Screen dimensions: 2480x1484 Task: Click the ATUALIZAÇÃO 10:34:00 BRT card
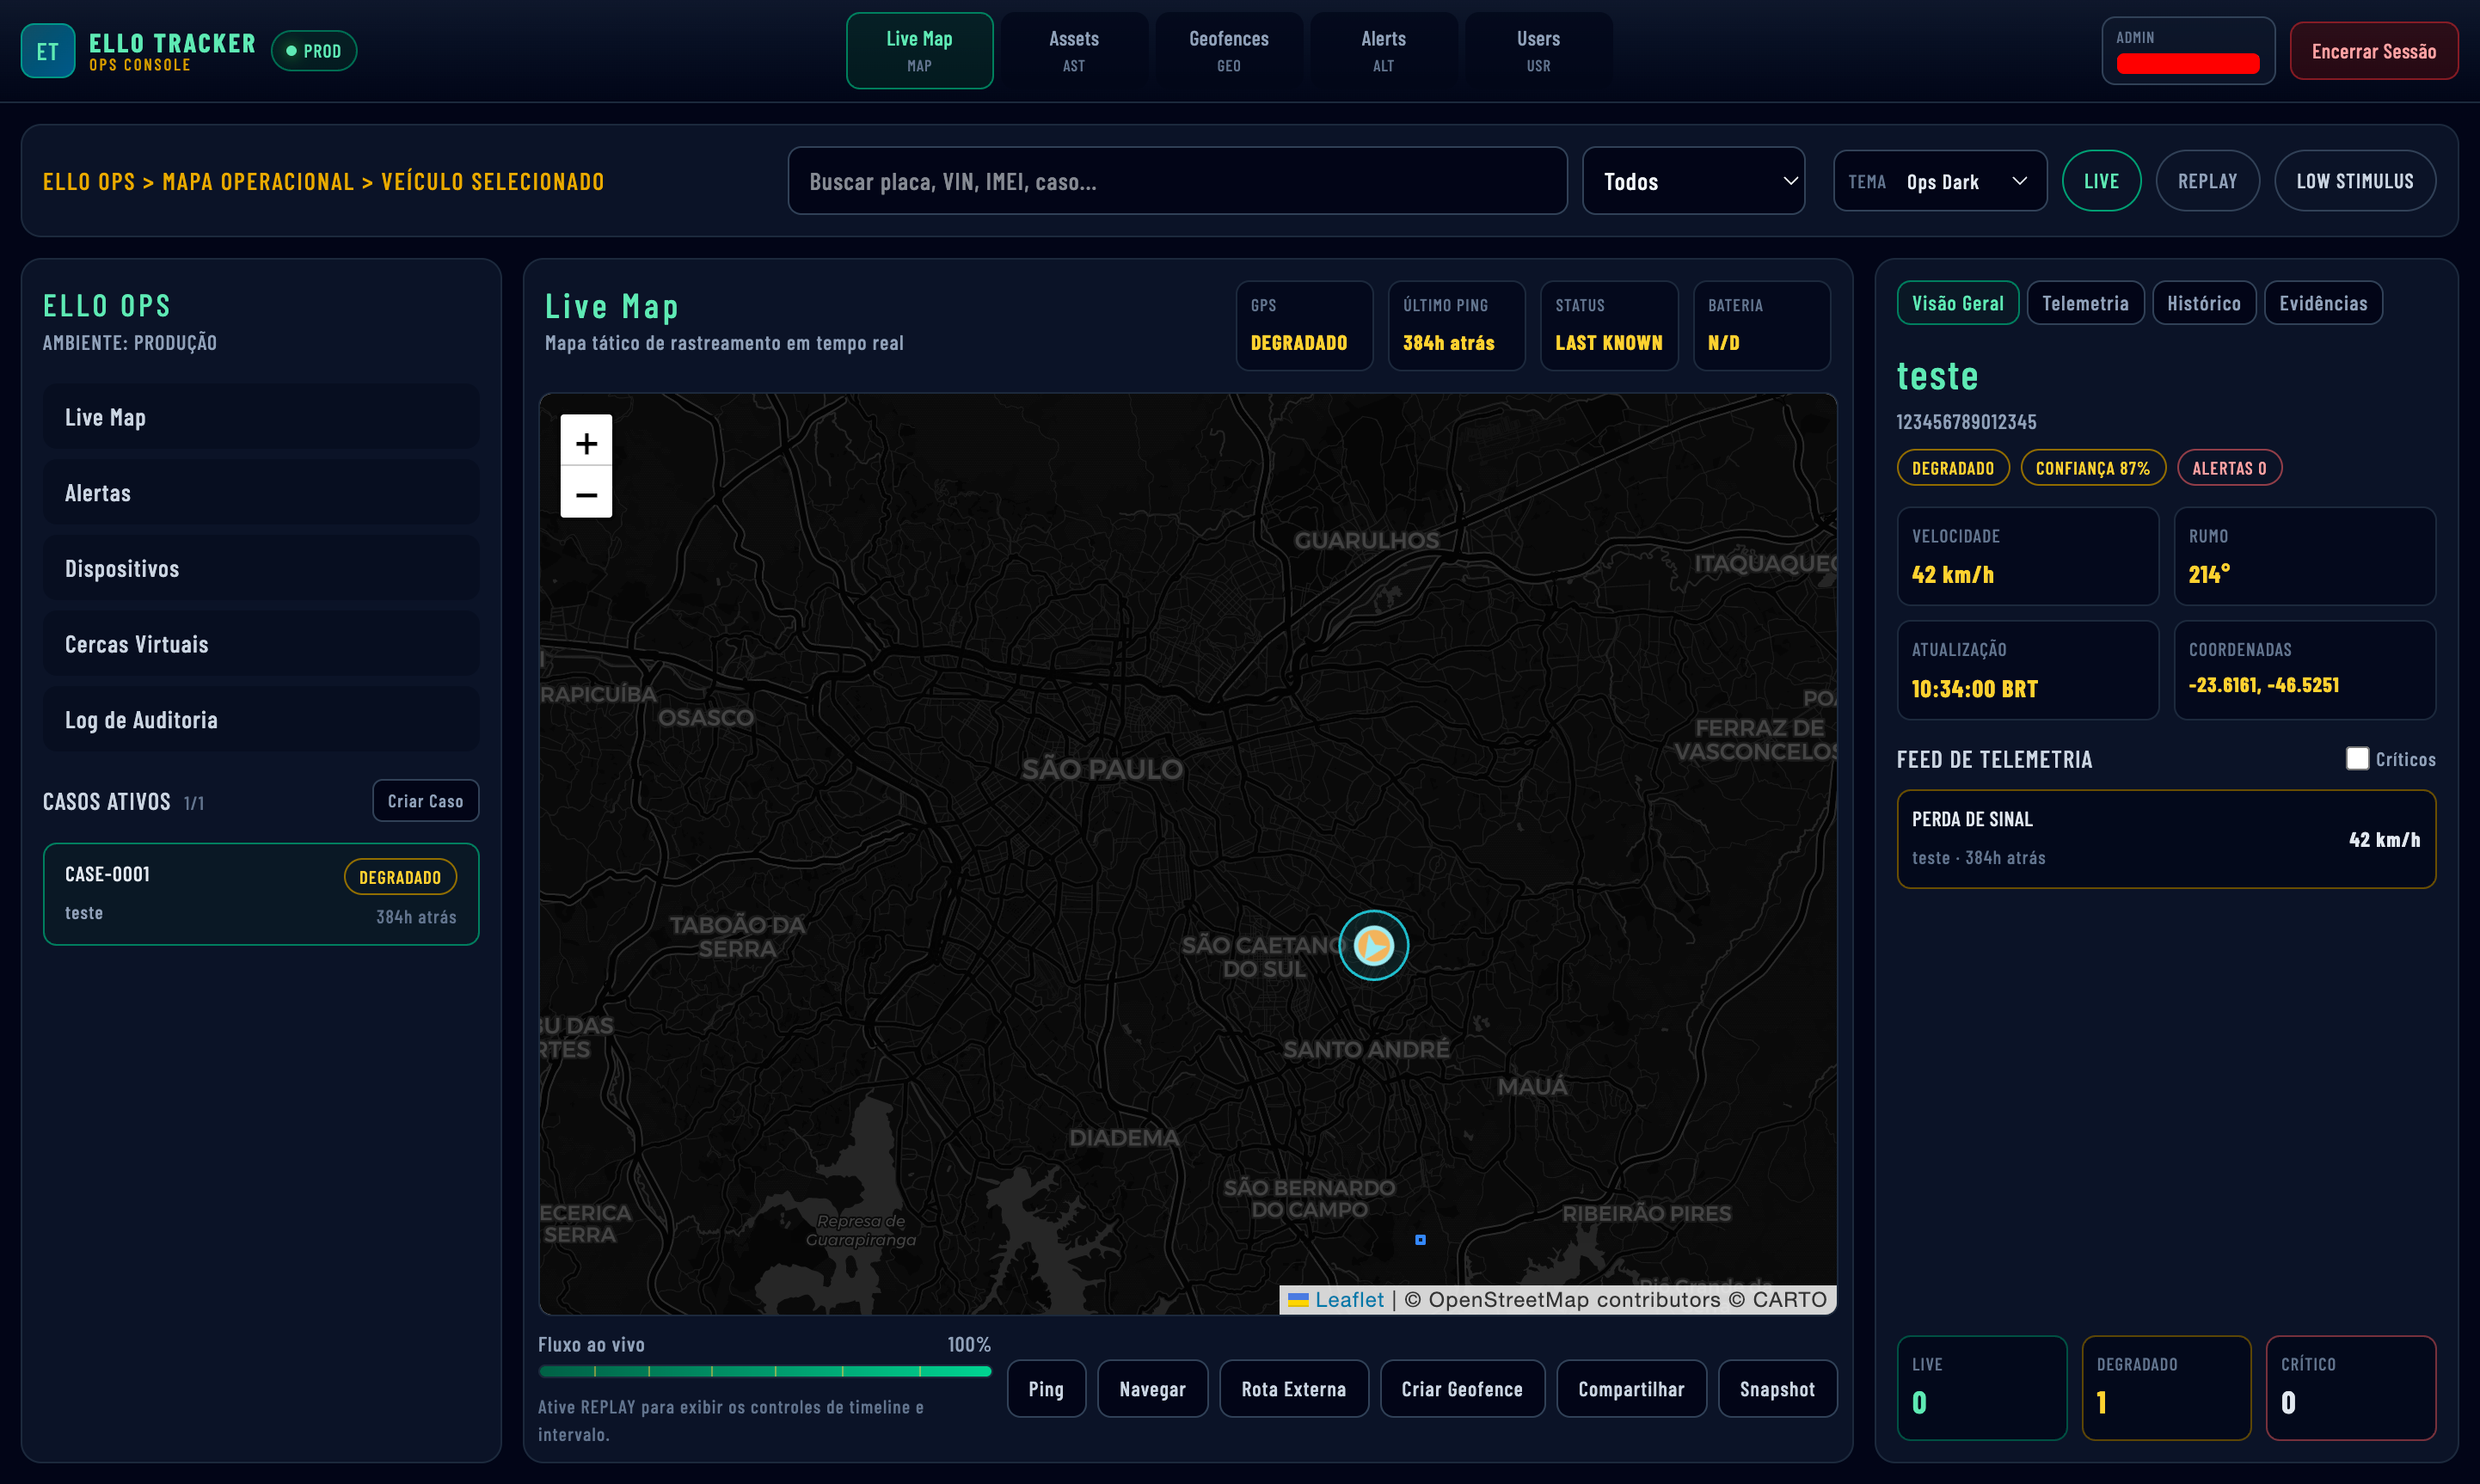coord(2027,670)
